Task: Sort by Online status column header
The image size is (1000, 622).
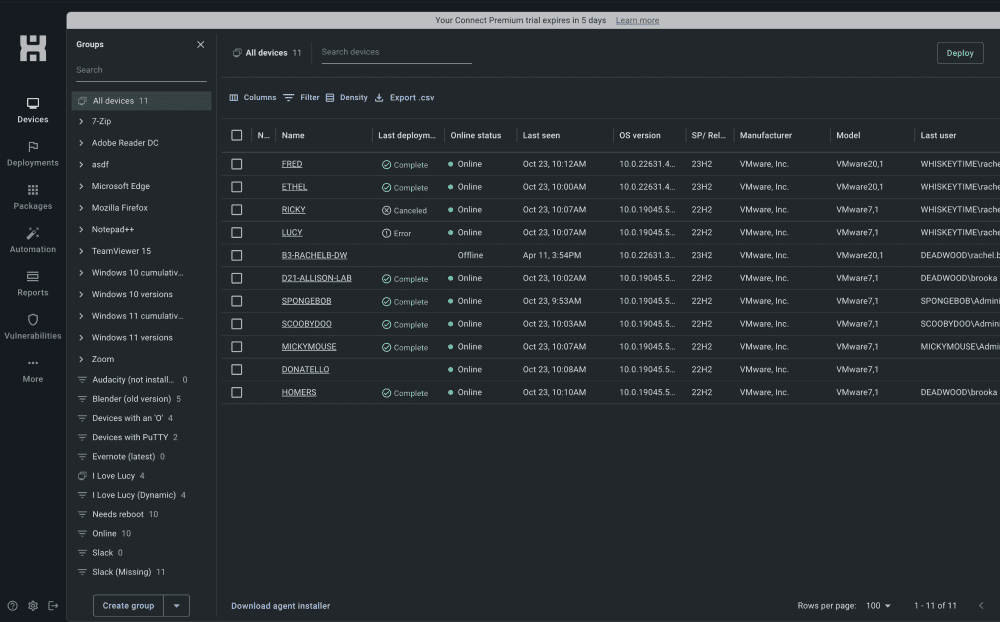Action: [x=476, y=135]
